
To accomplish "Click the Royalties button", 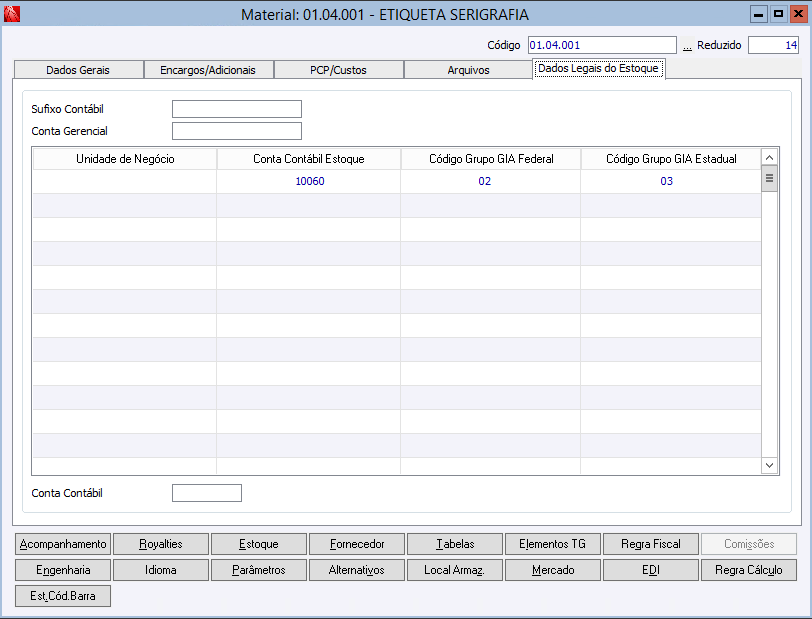I will (161, 544).
